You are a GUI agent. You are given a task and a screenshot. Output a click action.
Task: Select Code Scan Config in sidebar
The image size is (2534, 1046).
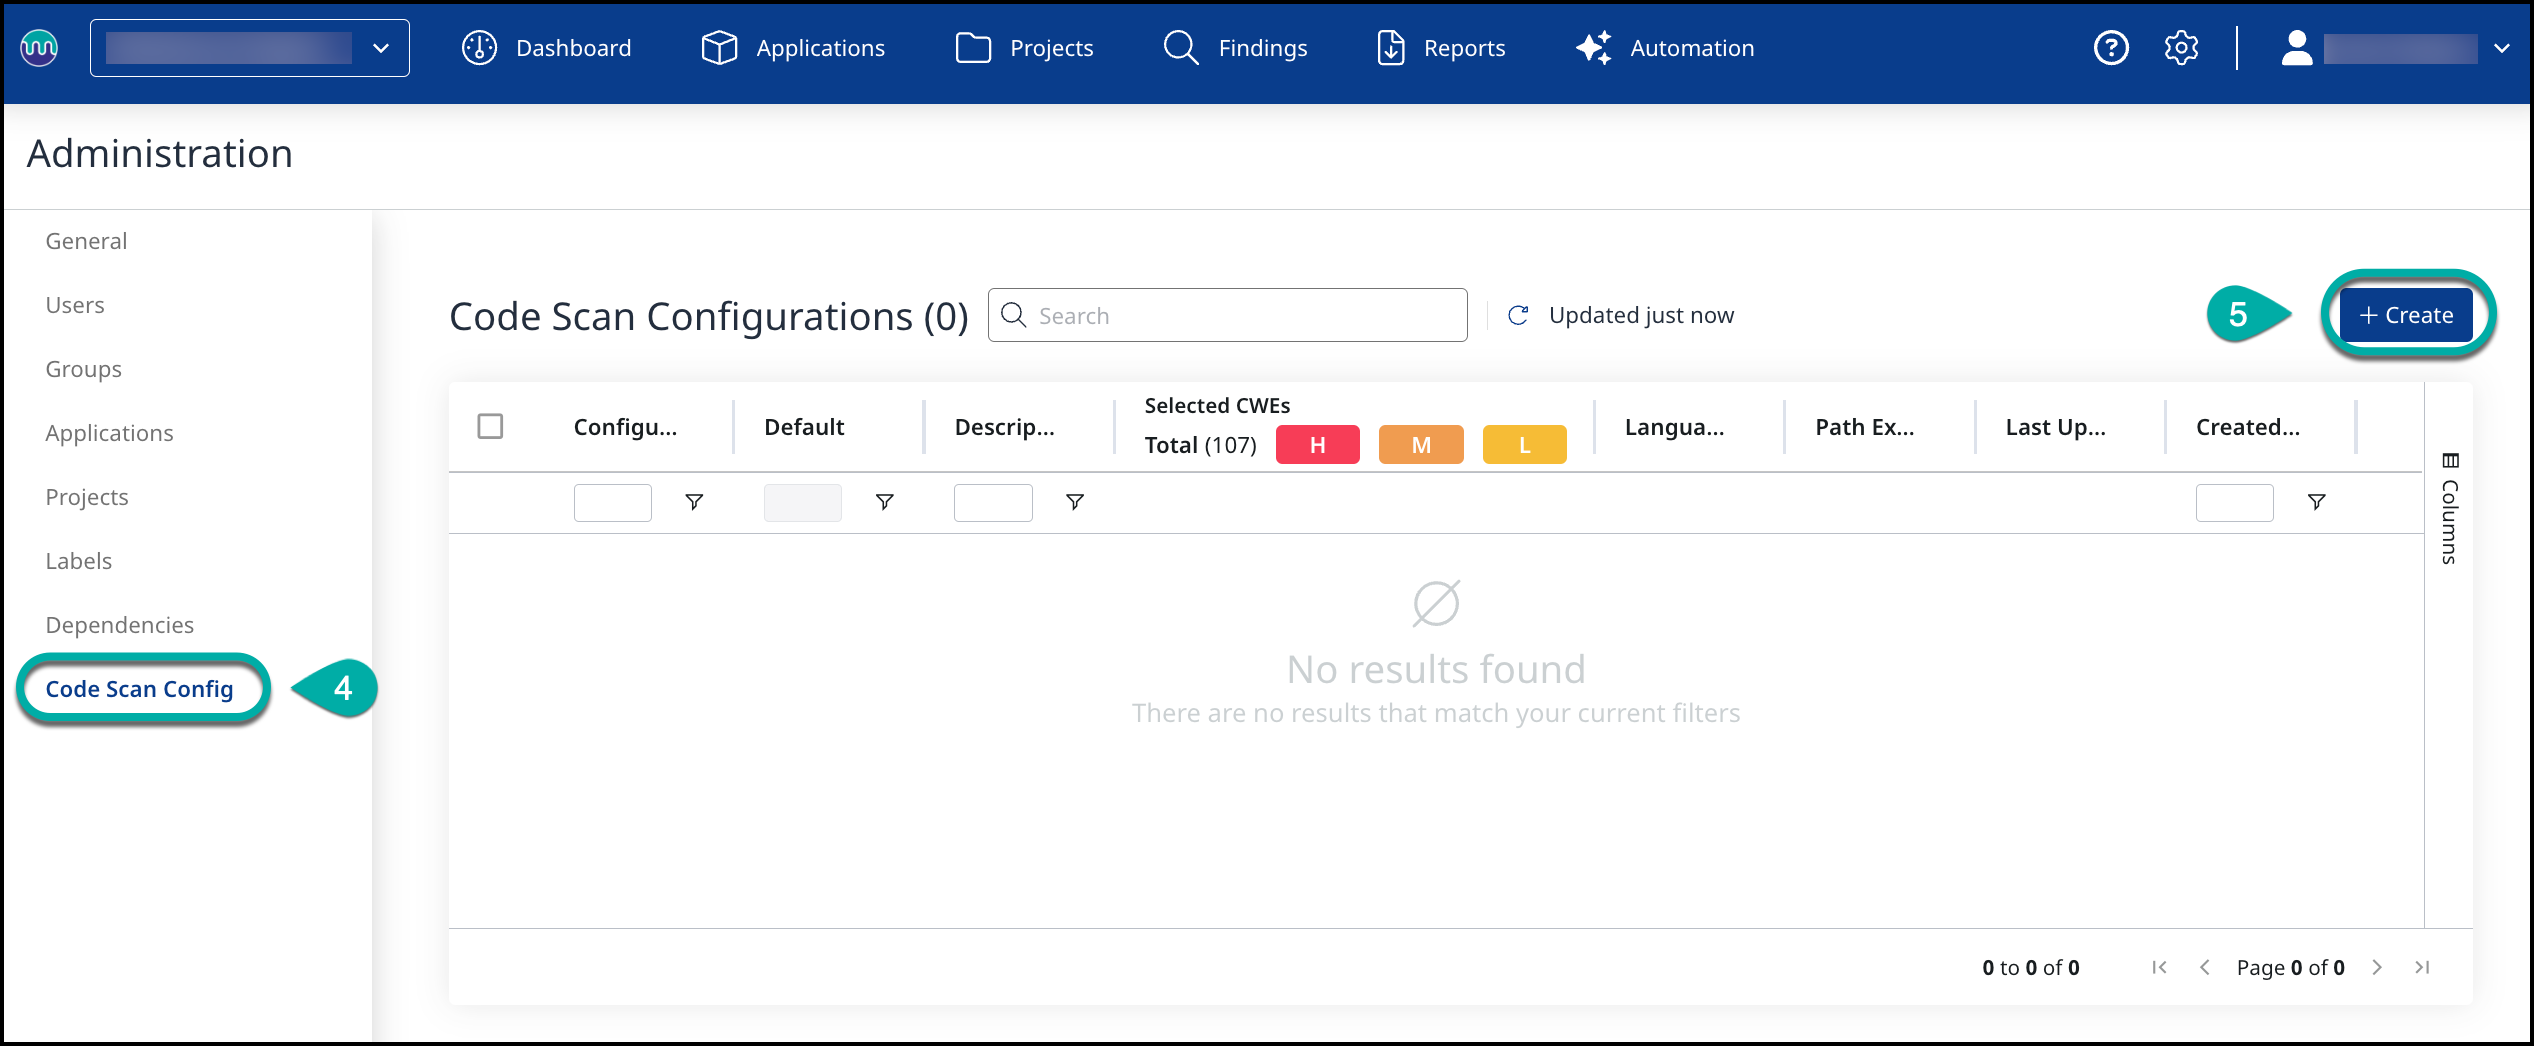point(140,689)
